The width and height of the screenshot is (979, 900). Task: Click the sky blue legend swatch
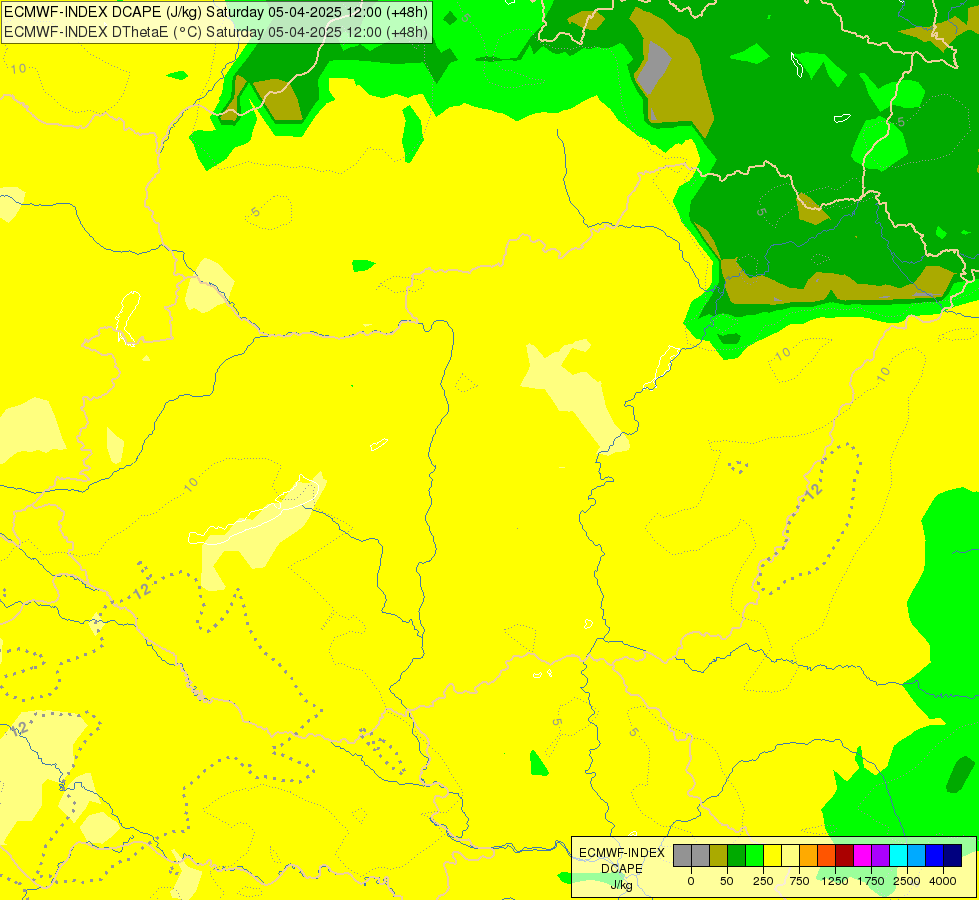[x=917, y=855]
